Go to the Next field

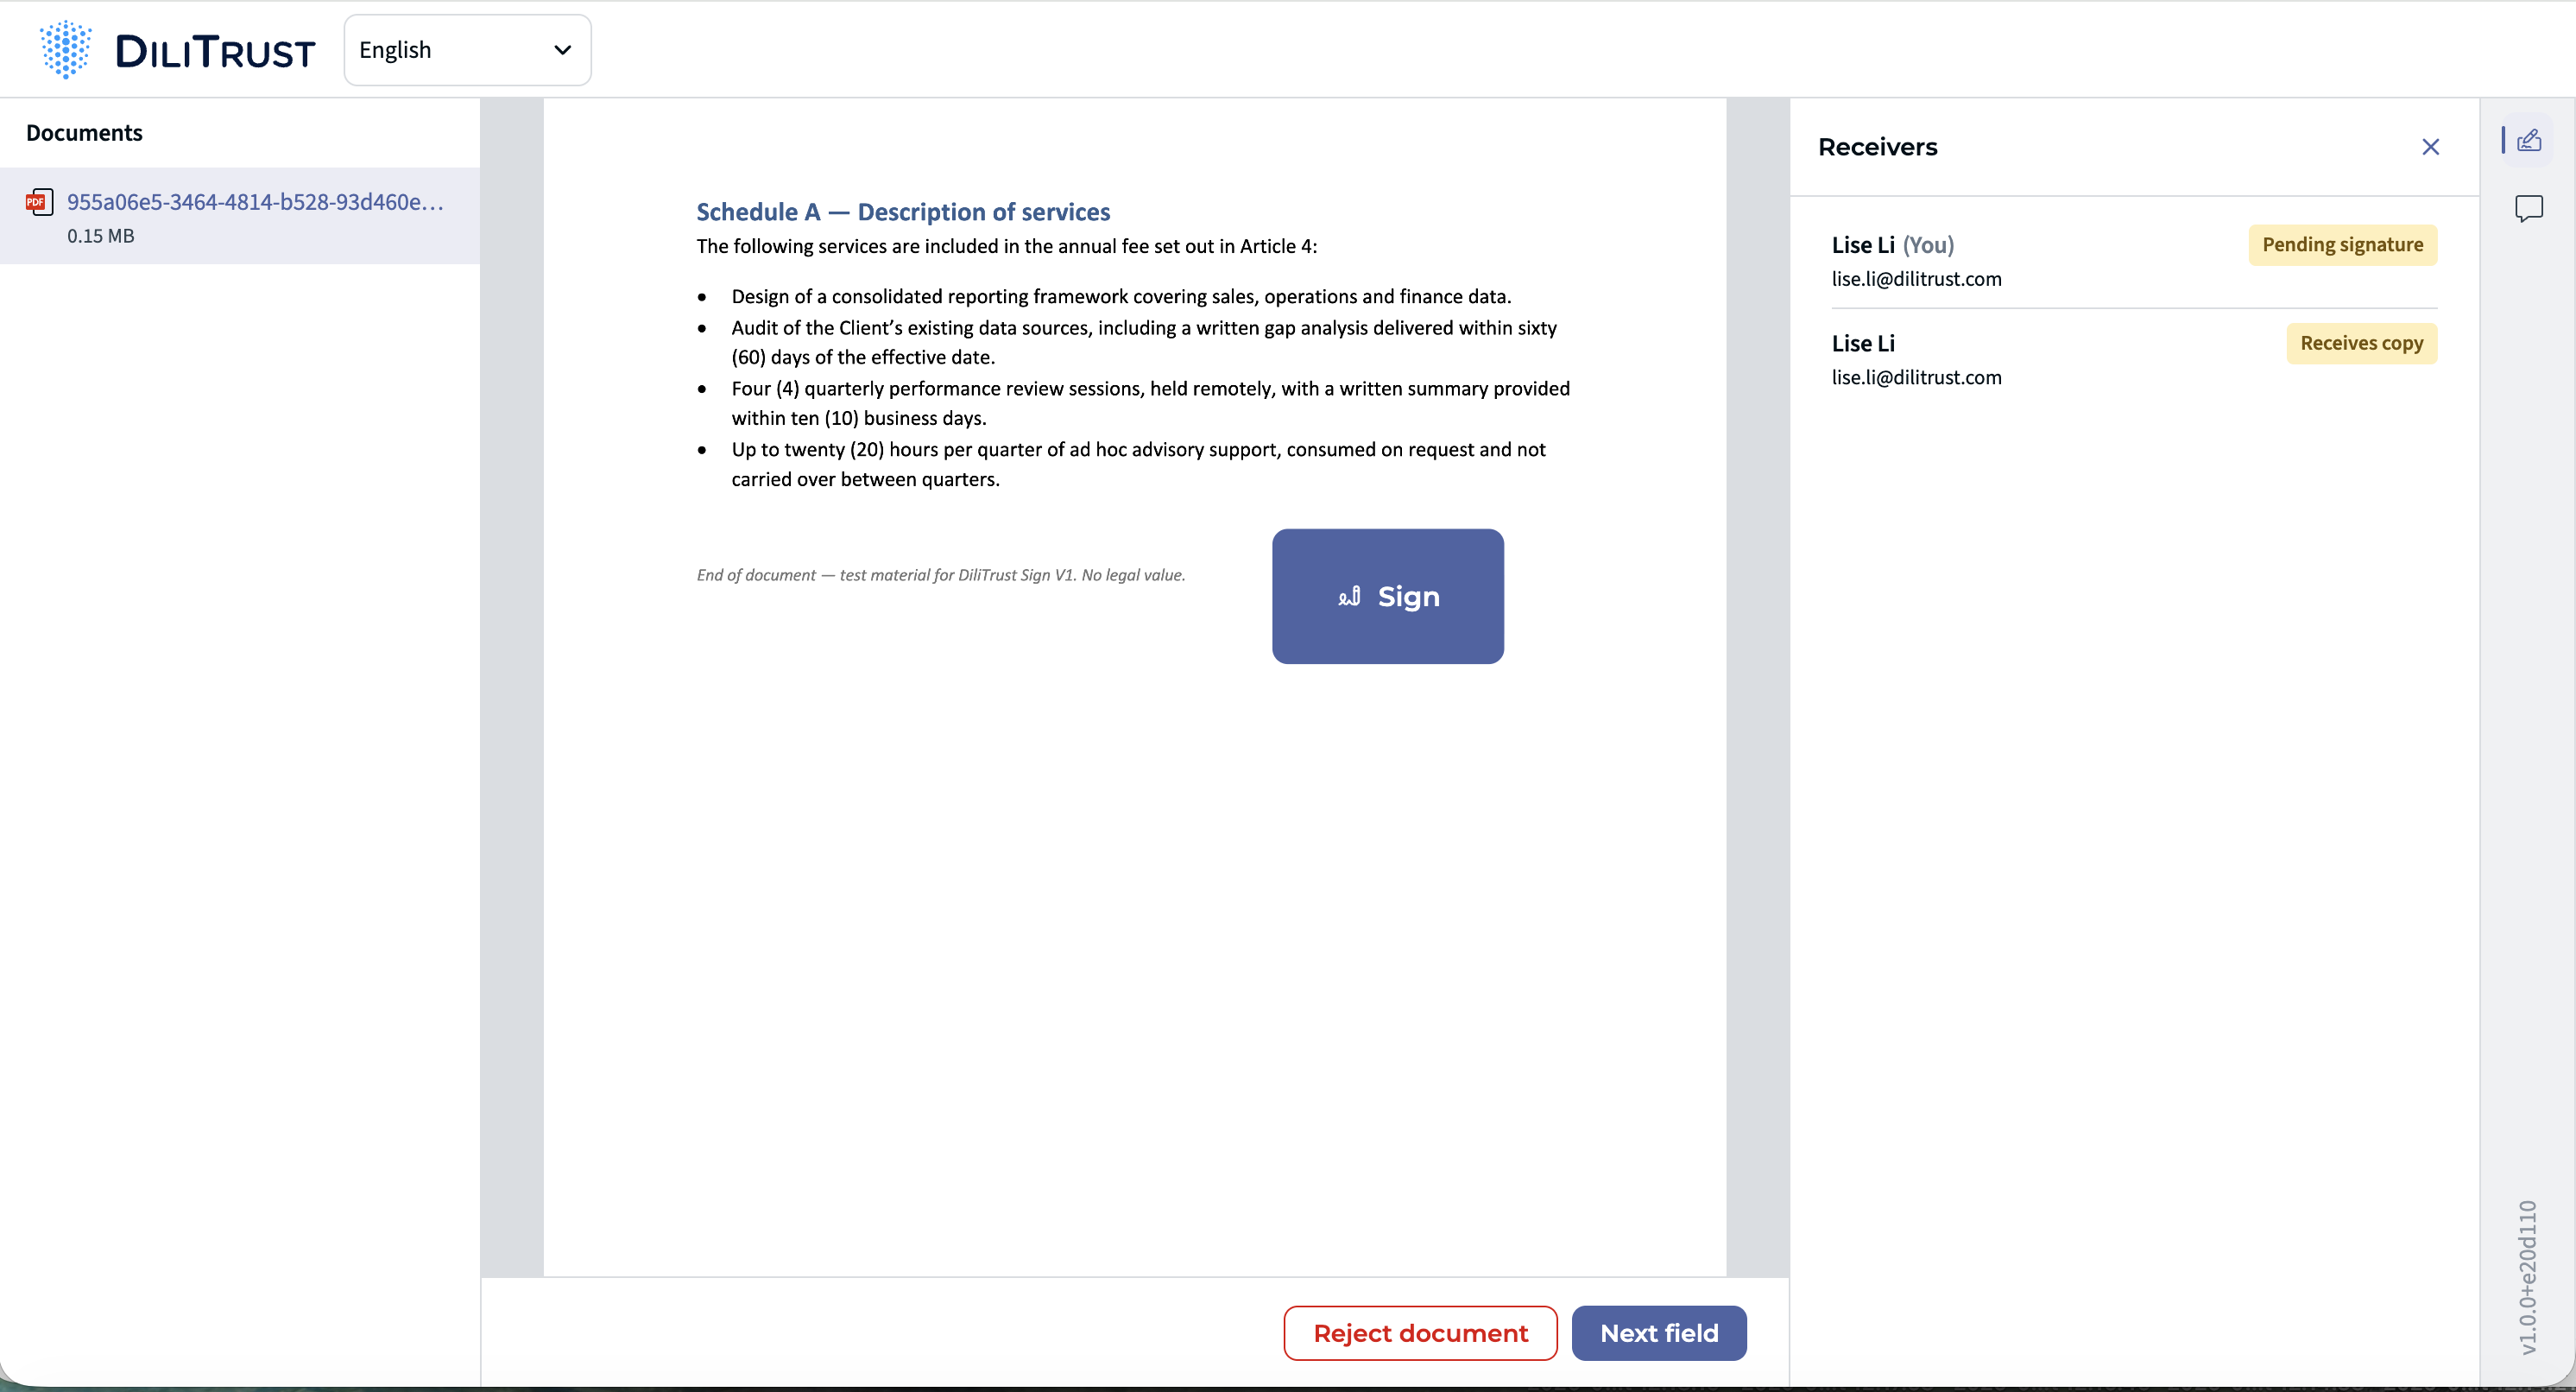tap(1659, 1333)
